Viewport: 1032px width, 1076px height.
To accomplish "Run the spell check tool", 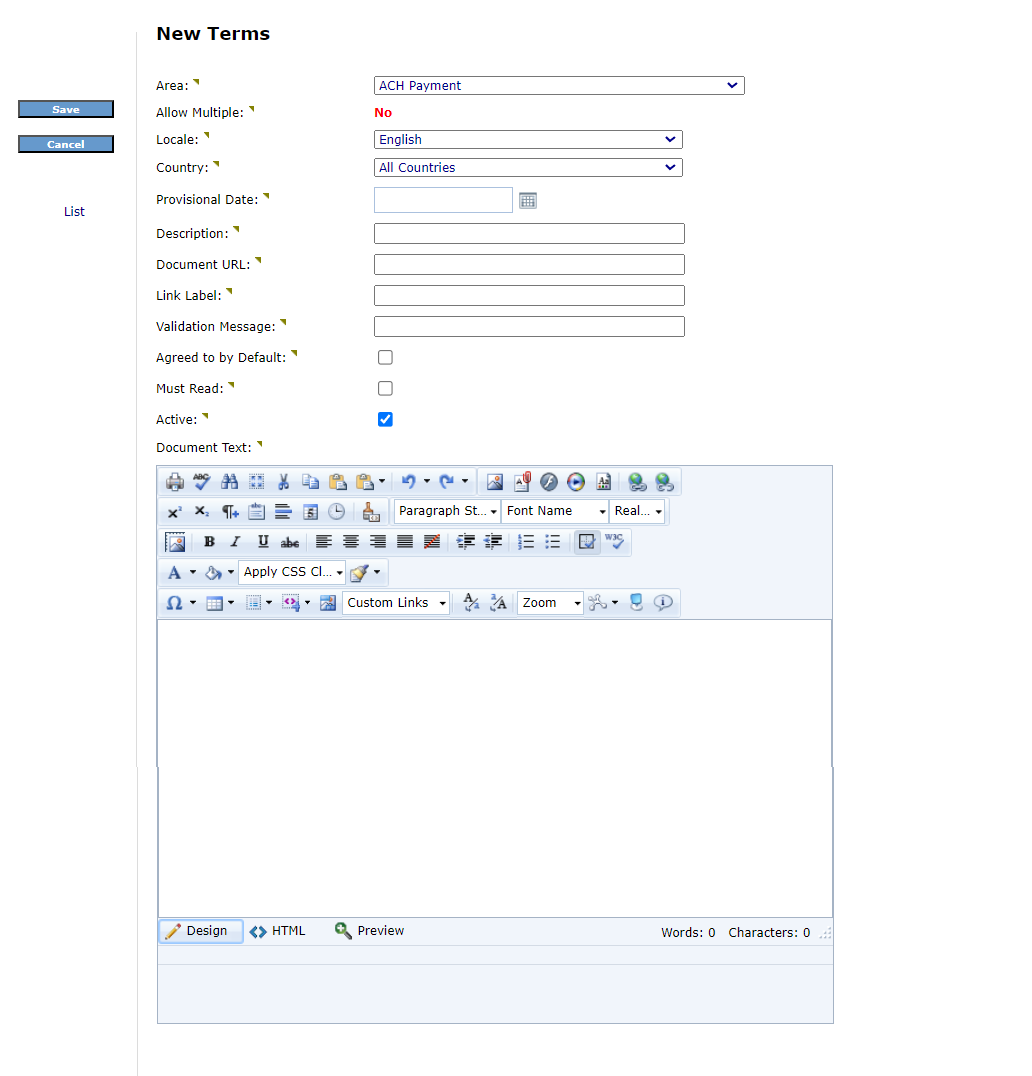I will click(202, 482).
